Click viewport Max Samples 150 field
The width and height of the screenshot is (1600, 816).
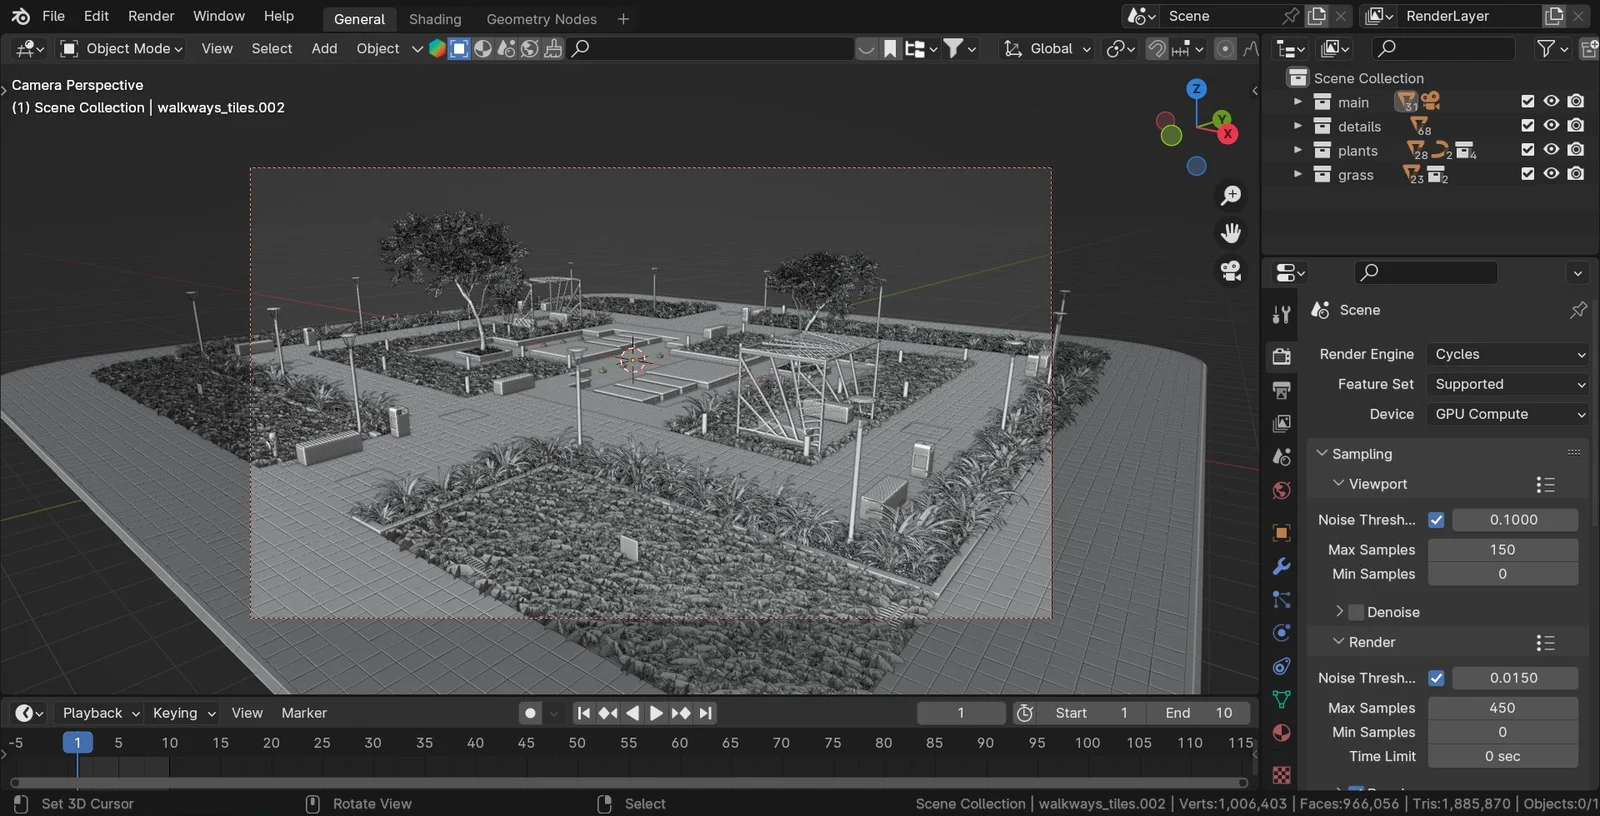[x=1503, y=550]
